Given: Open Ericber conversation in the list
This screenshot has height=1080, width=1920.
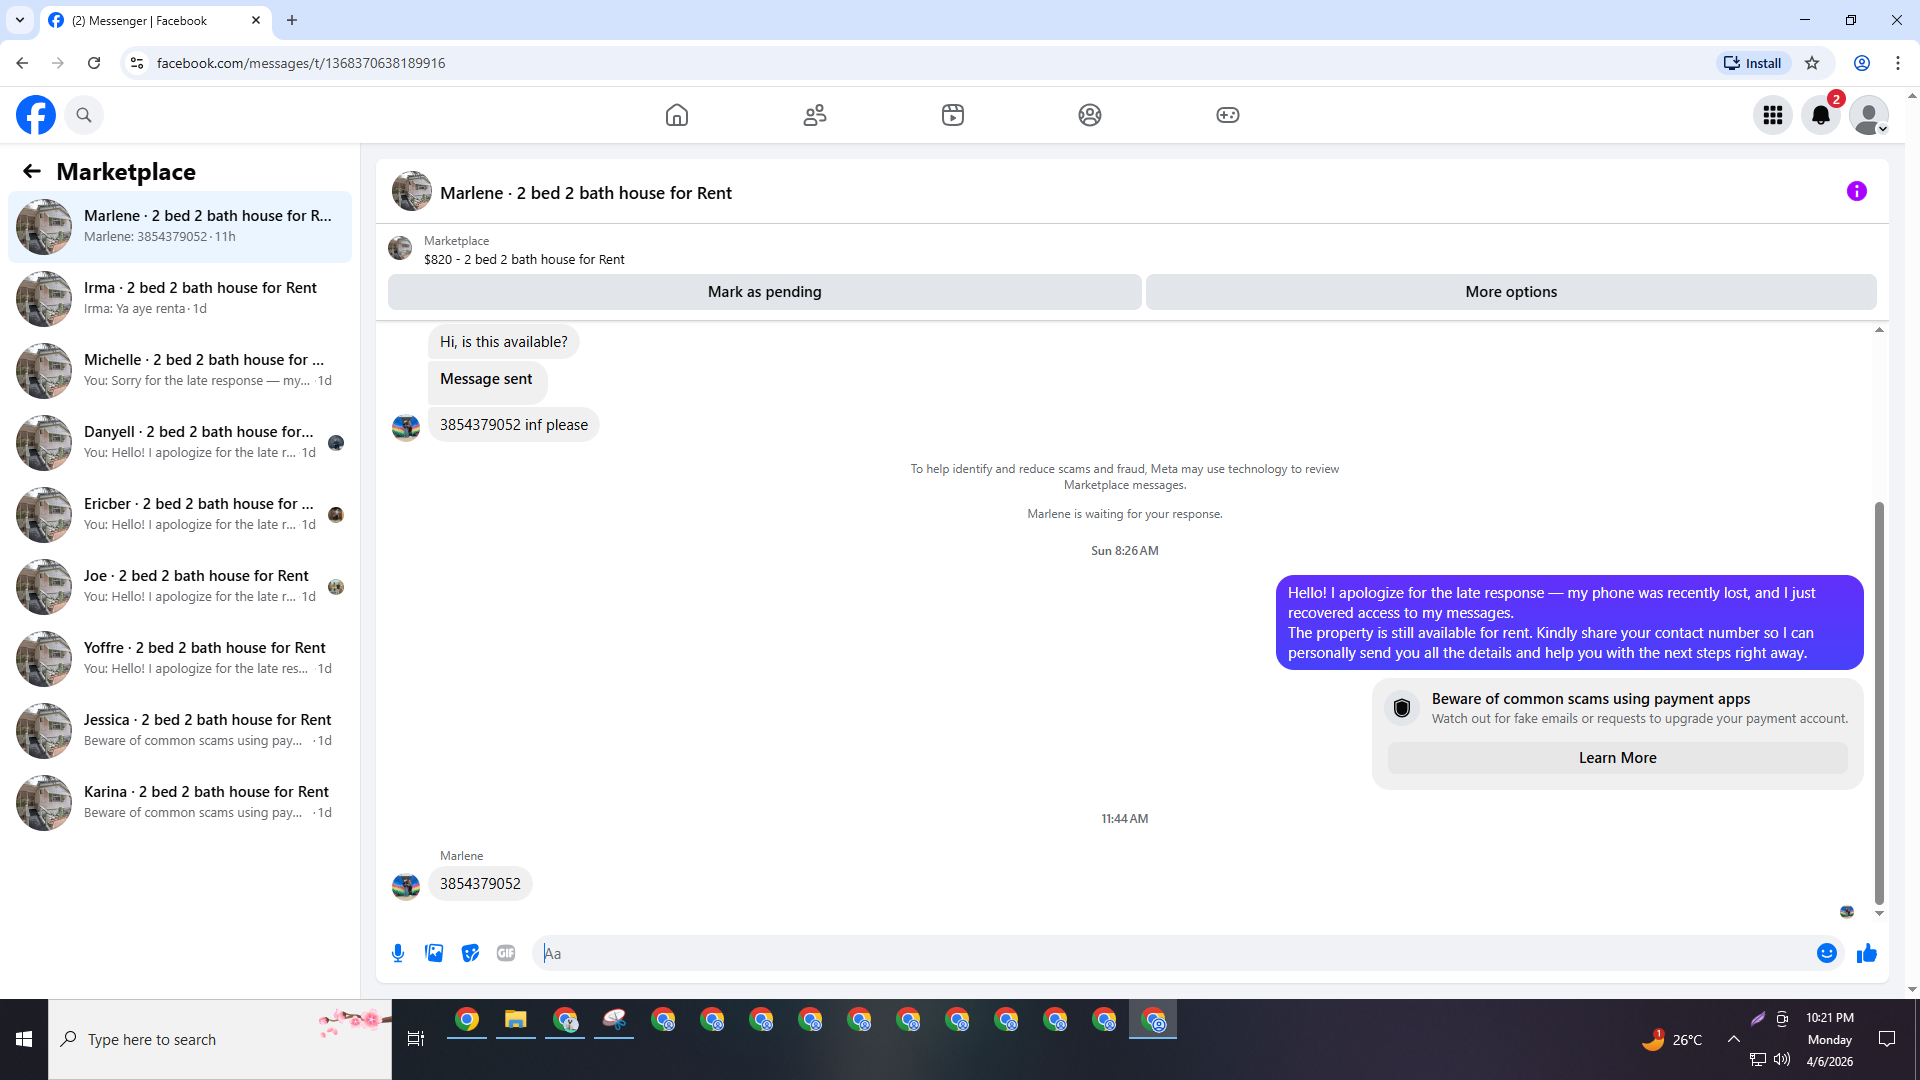Looking at the screenshot, I should click(x=180, y=514).
